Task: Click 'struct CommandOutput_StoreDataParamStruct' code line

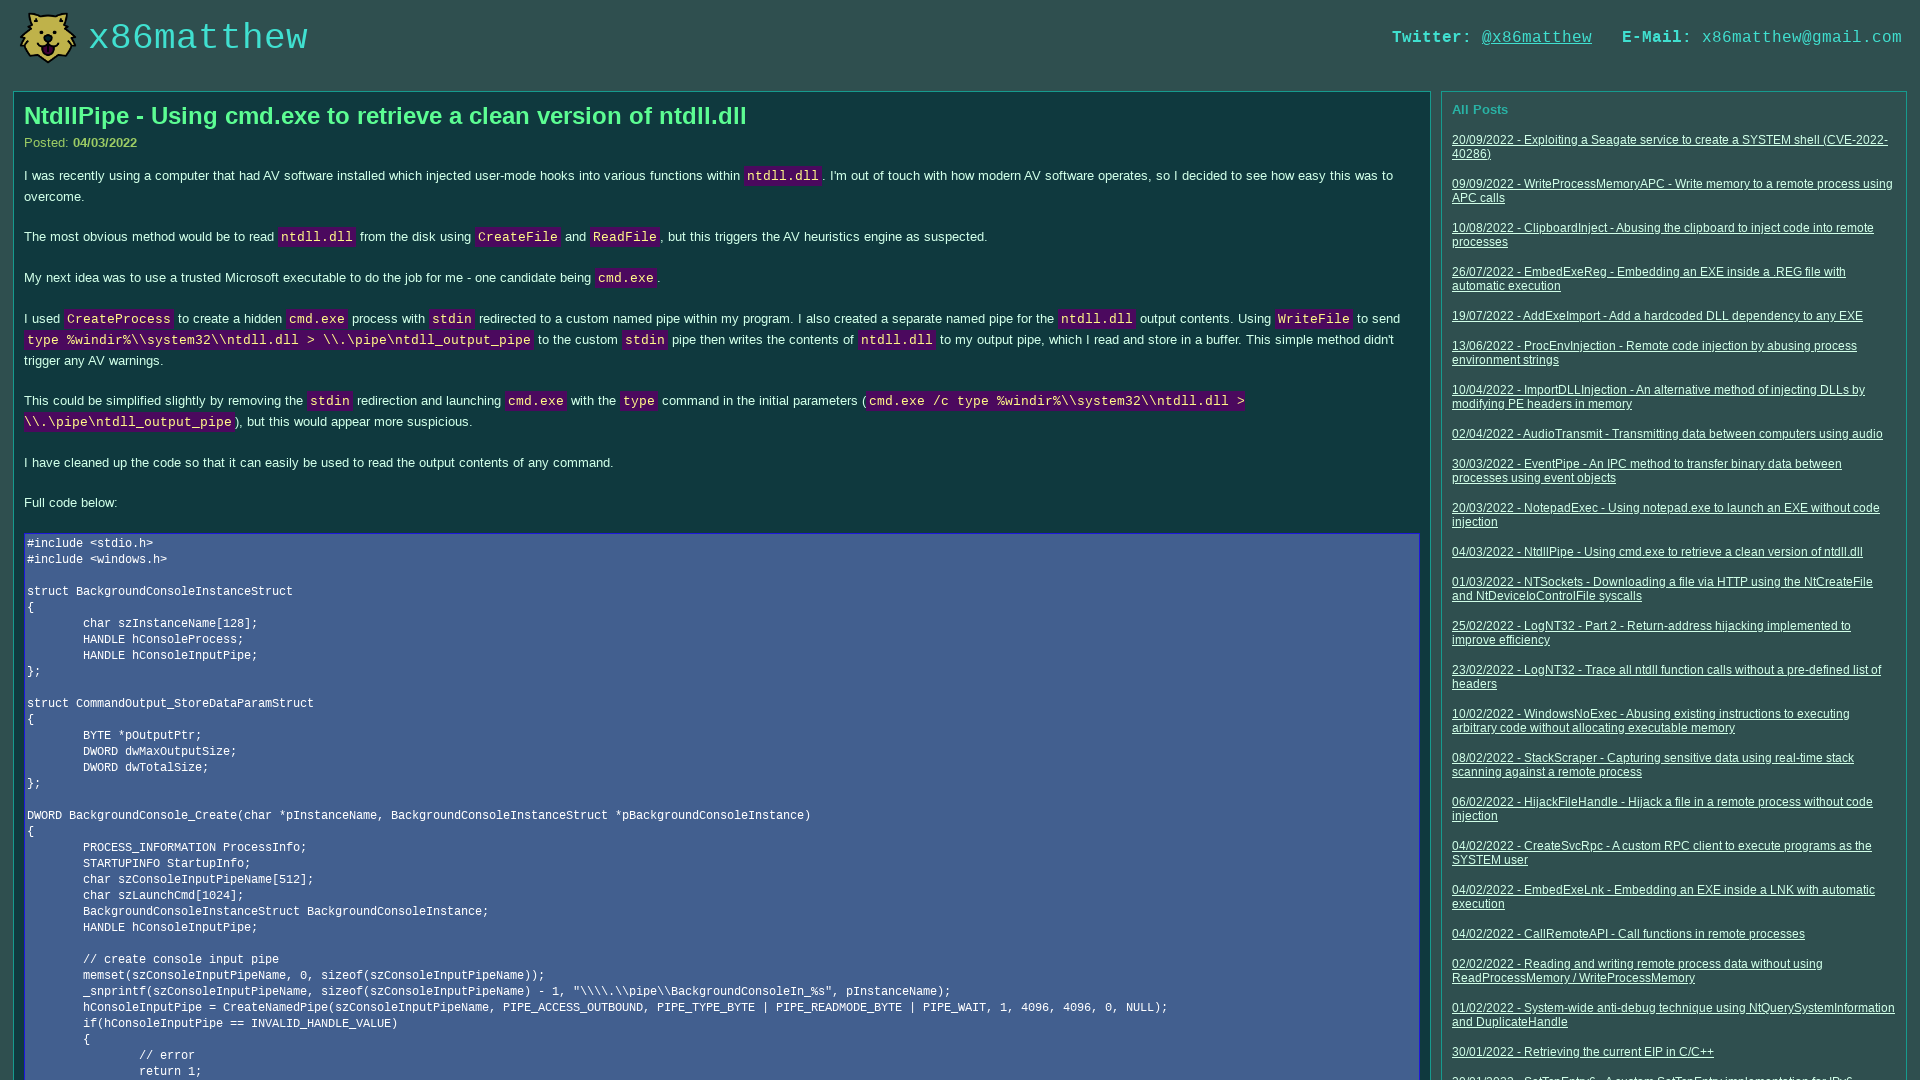Action: pyautogui.click(x=170, y=704)
